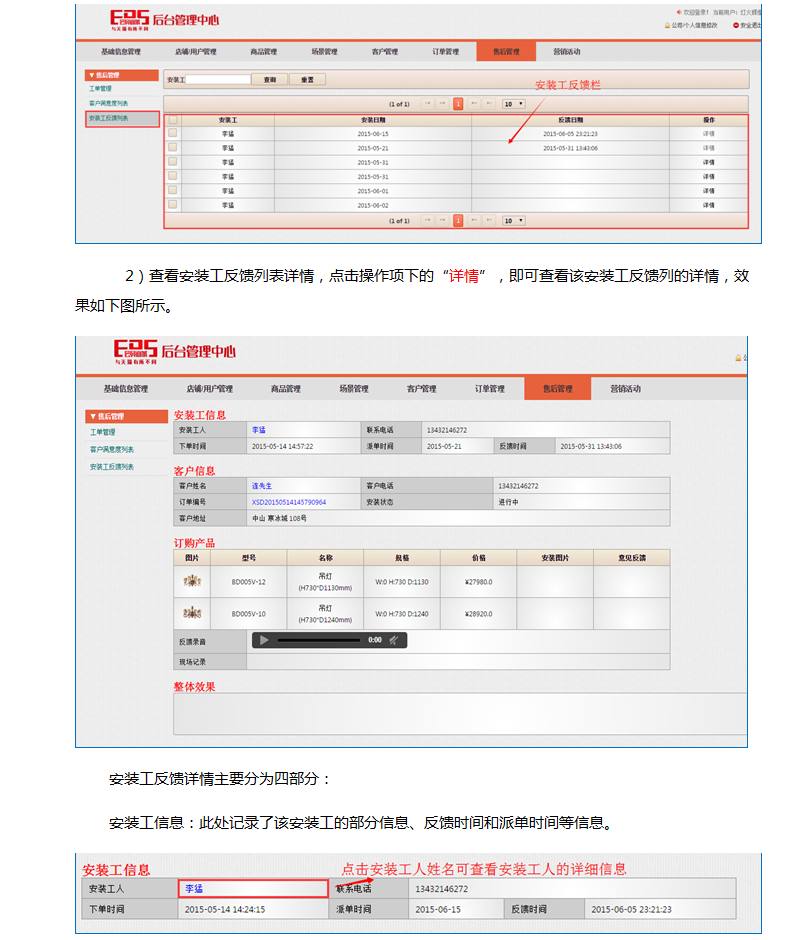Open 详情 for the 2015-05-21 install row
The width and height of the screenshot is (800, 940).
pos(709,148)
